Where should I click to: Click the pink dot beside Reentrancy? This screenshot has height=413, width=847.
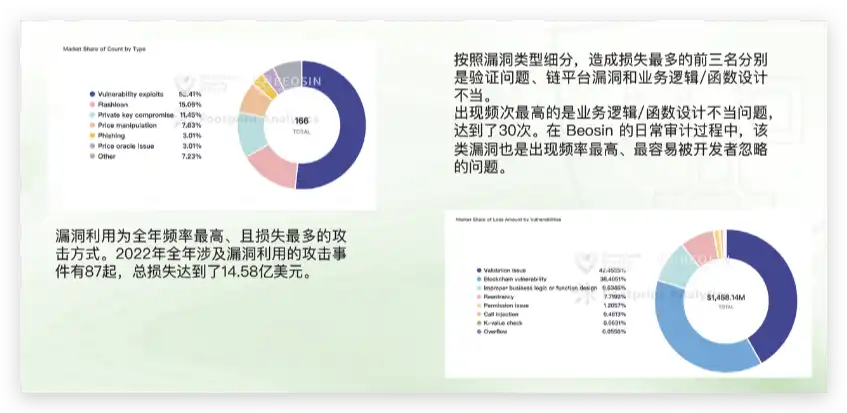tap(479, 296)
